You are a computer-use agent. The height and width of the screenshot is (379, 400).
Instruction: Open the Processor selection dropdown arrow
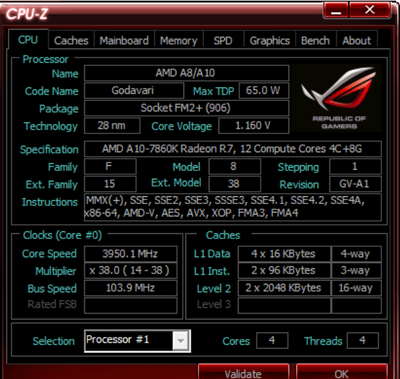coord(181,341)
